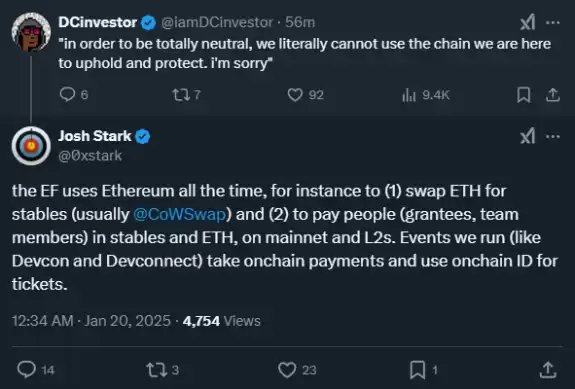The height and width of the screenshot is (389, 575).
Task: Share Josh Stark's tweet
Action: pos(548,370)
